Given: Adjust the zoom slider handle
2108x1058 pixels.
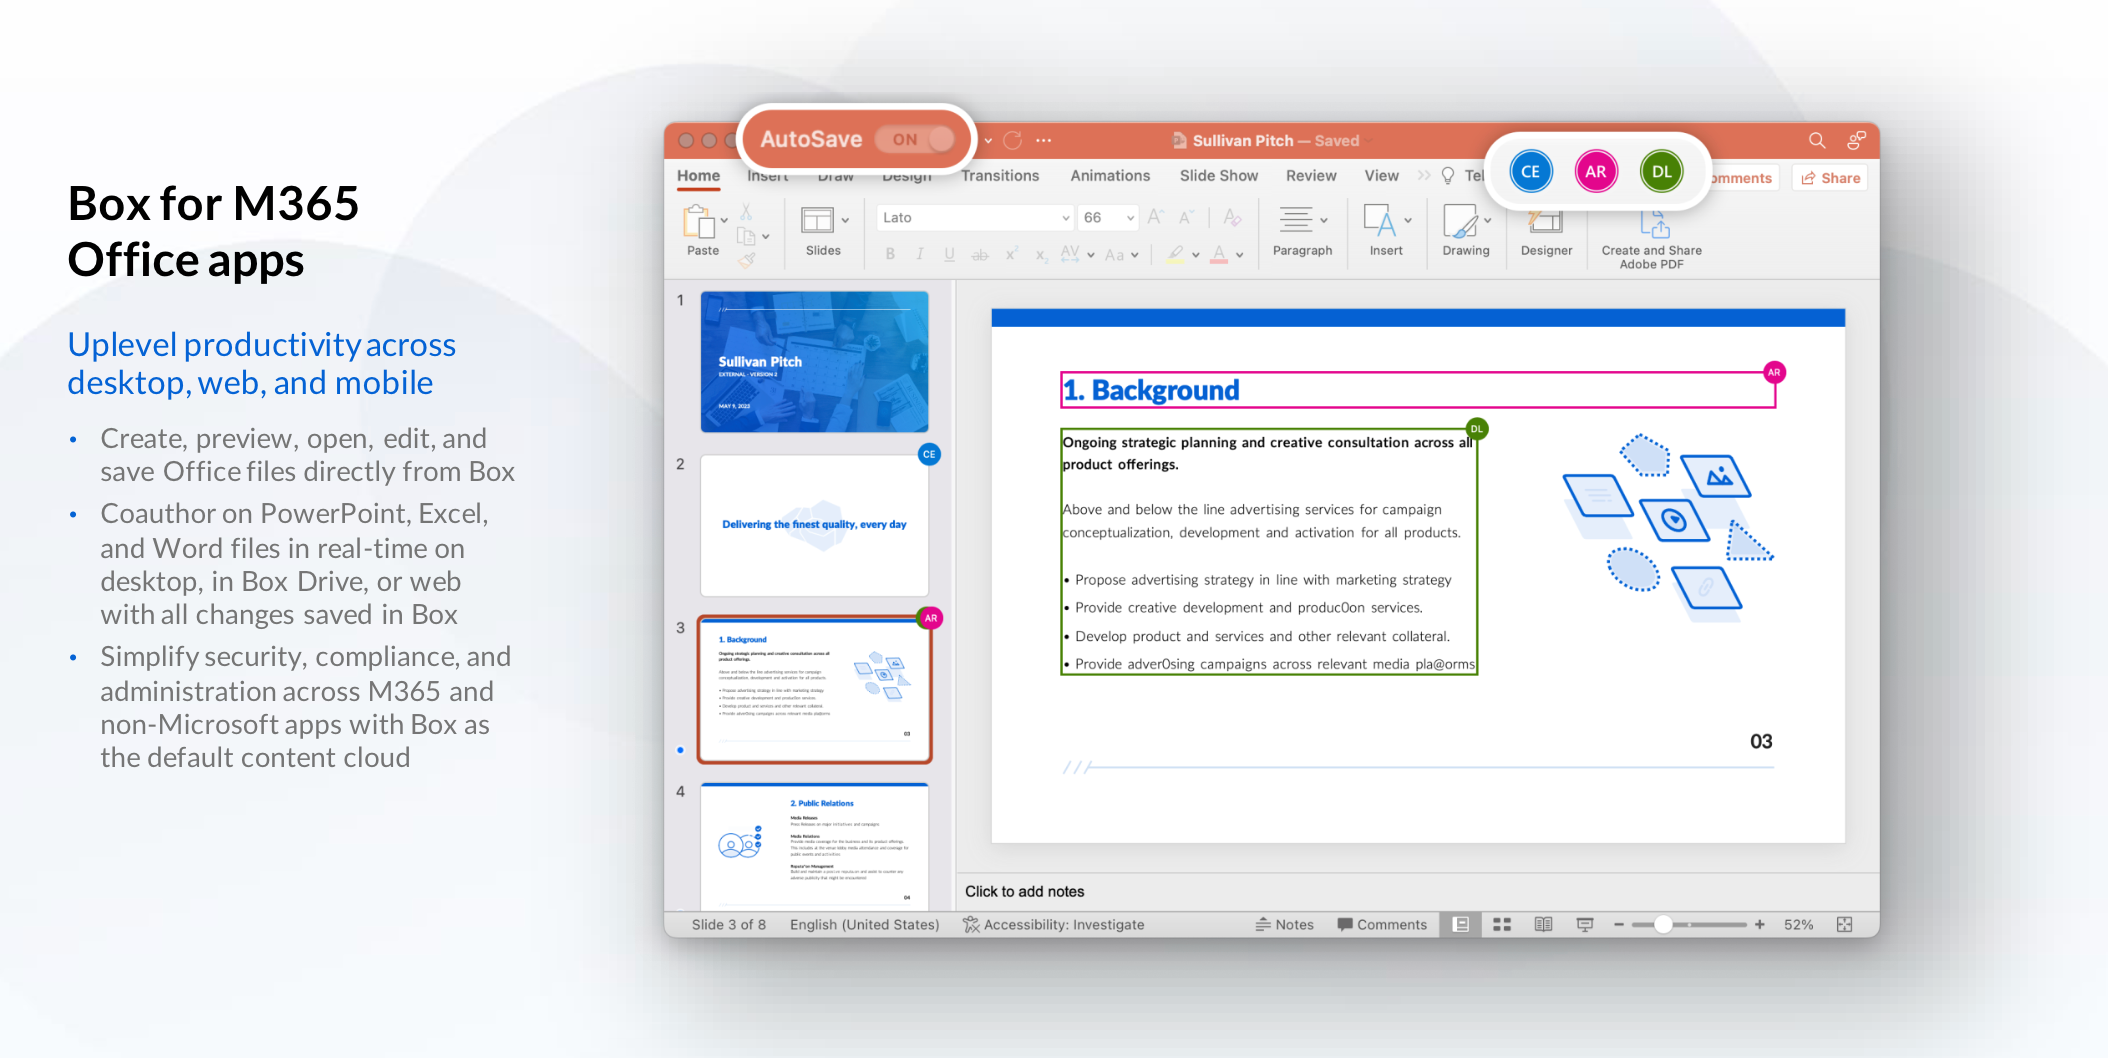Looking at the screenshot, I should click(1662, 924).
